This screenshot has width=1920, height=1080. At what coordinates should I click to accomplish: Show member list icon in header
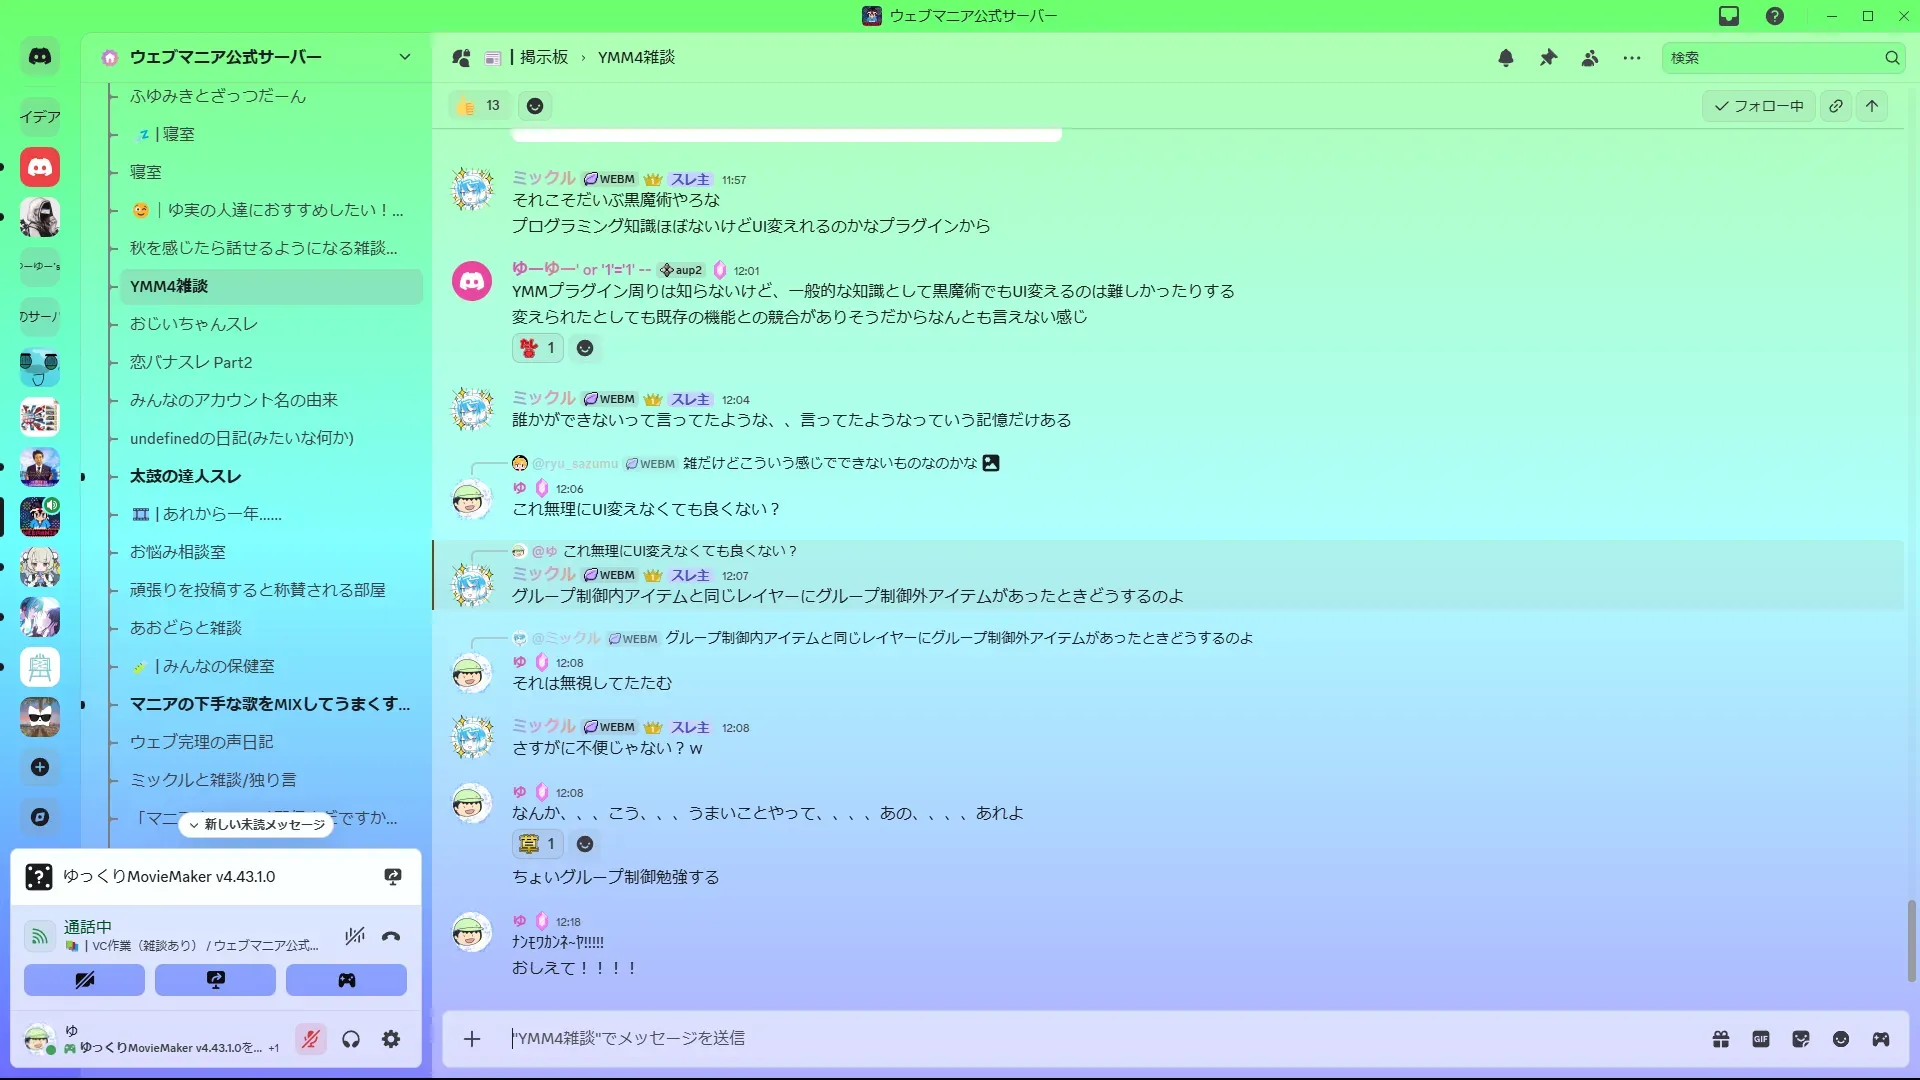pyautogui.click(x=1590, y=58)
